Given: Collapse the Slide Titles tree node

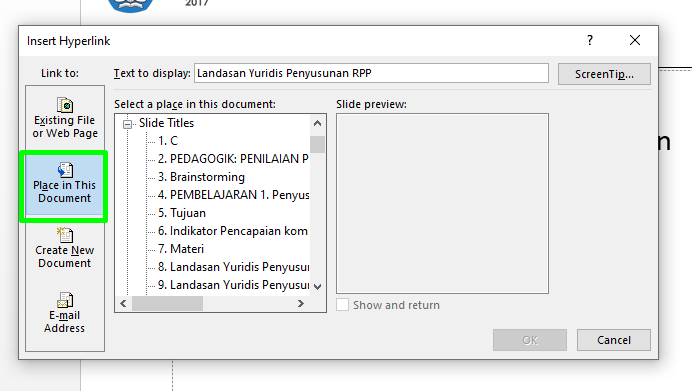Looking at the screenshot, I should coord(128,124).
